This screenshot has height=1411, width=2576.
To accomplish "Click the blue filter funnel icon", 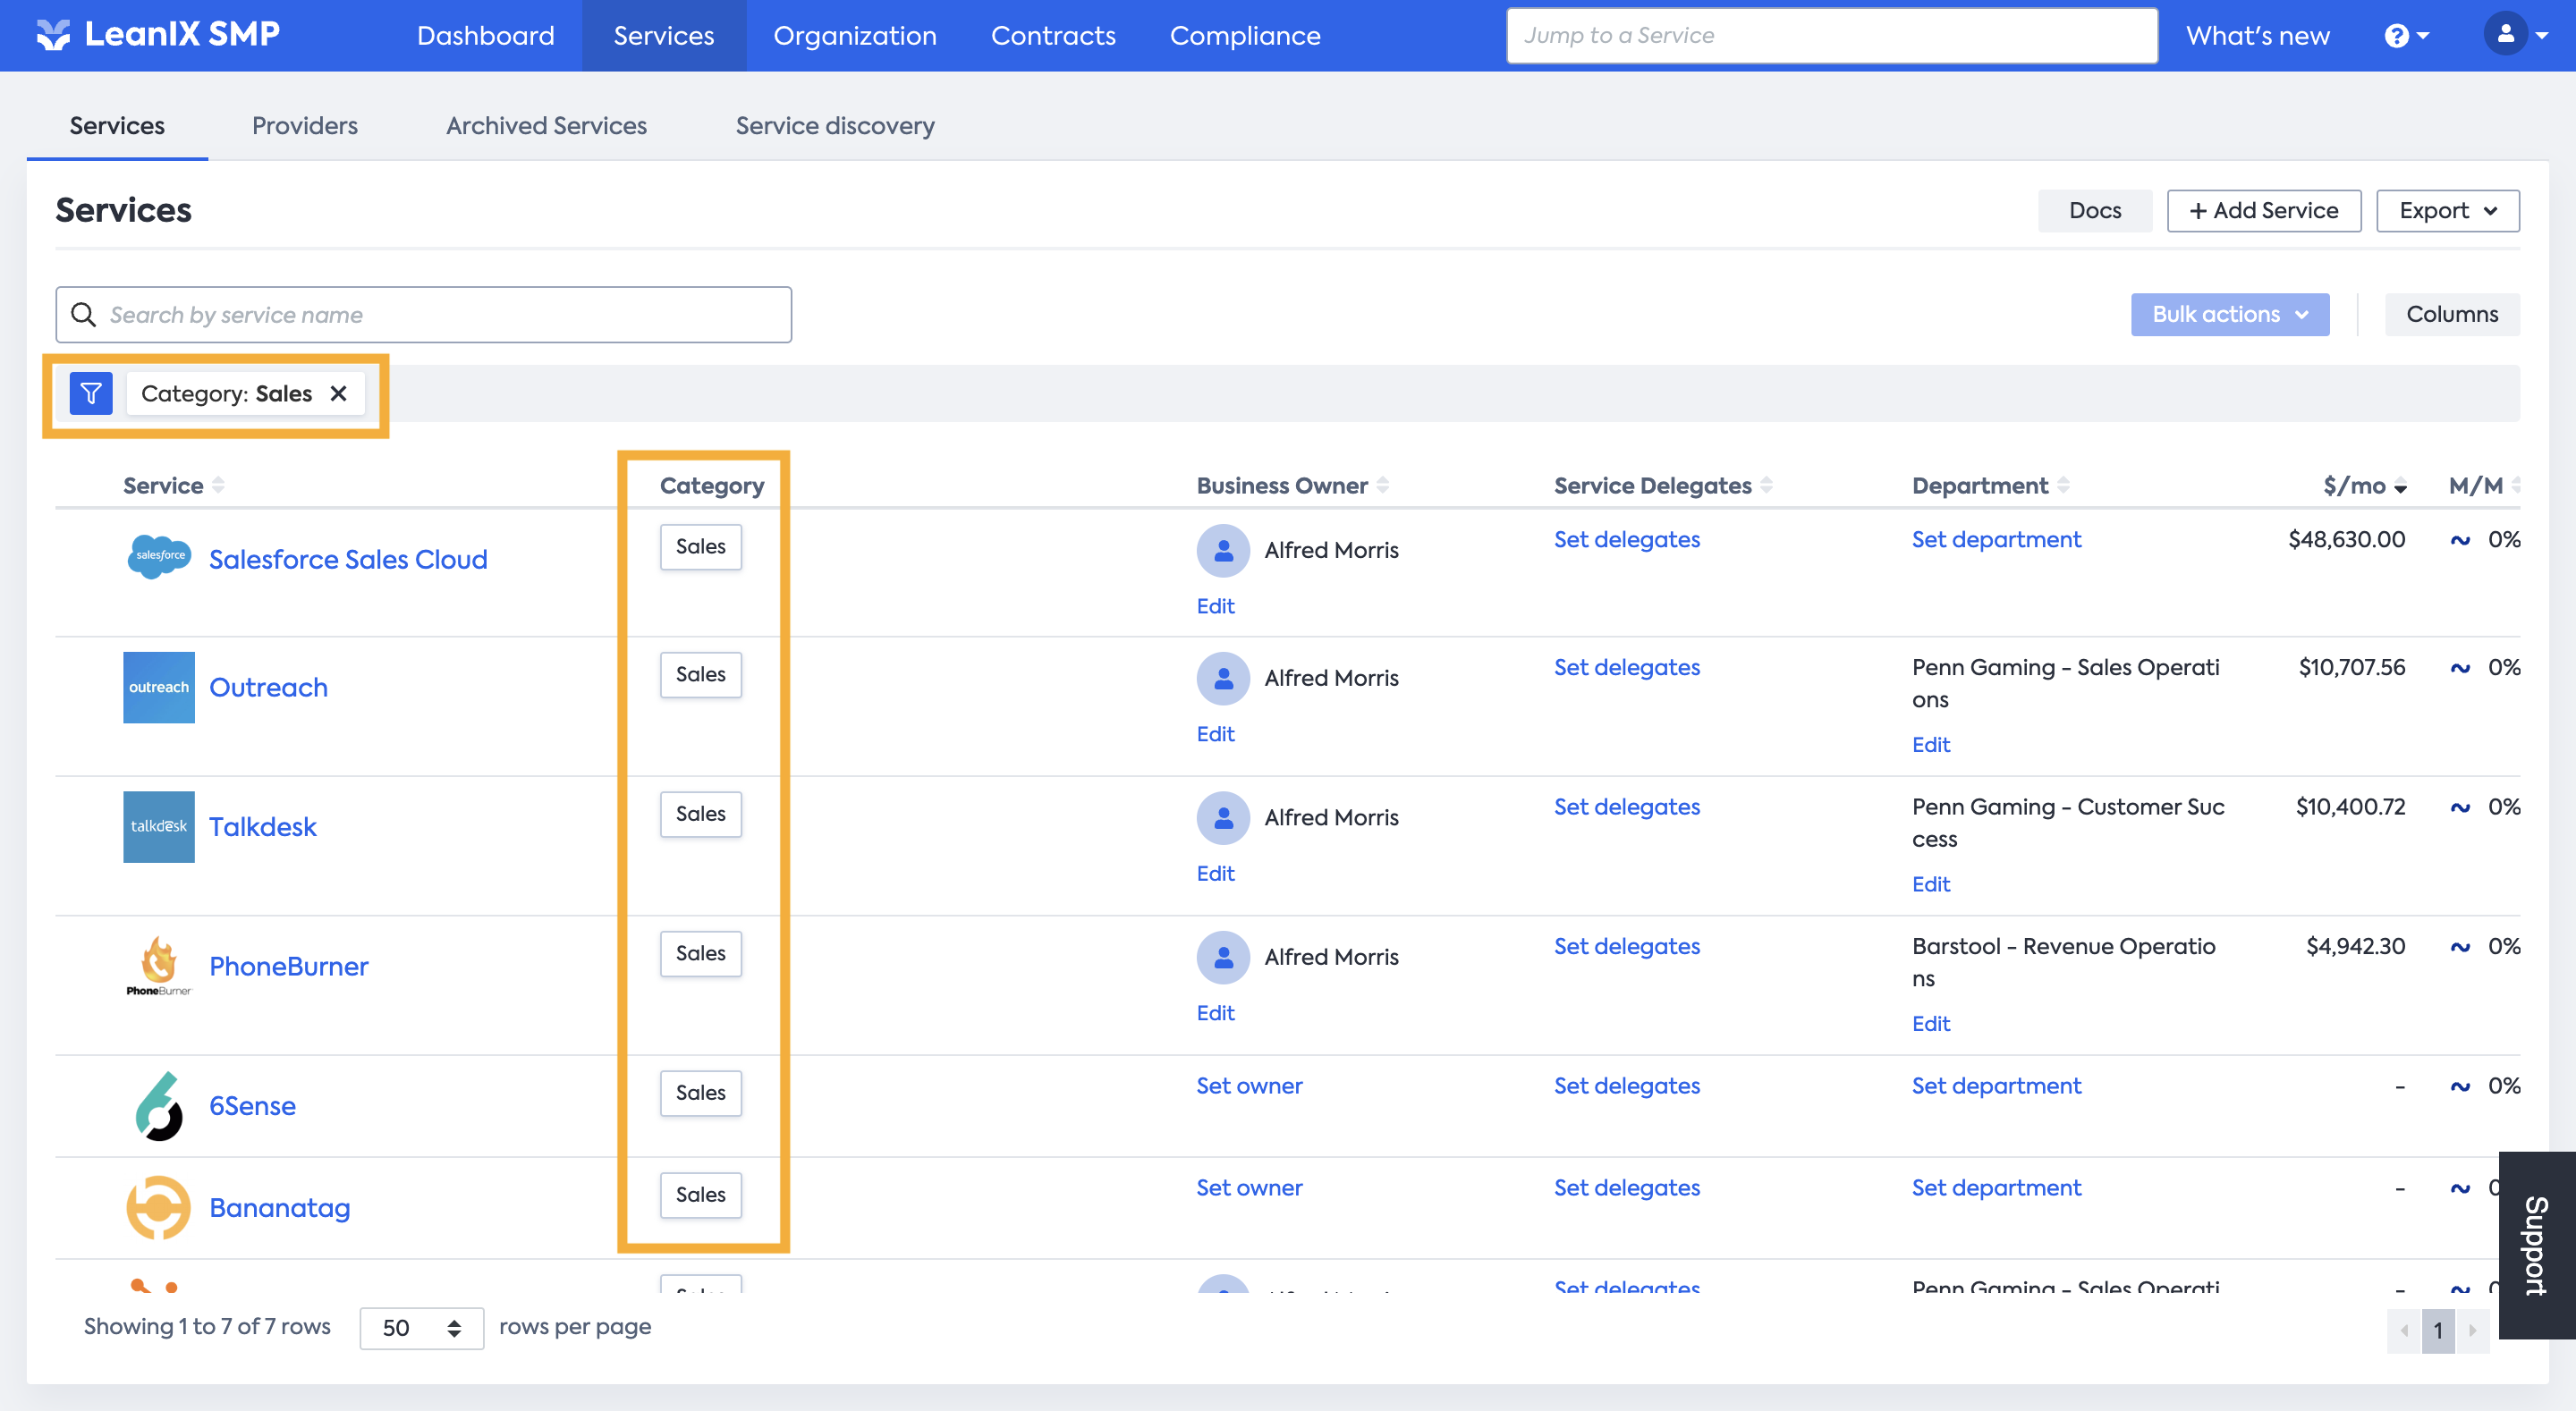I will (x=90, y=393).
